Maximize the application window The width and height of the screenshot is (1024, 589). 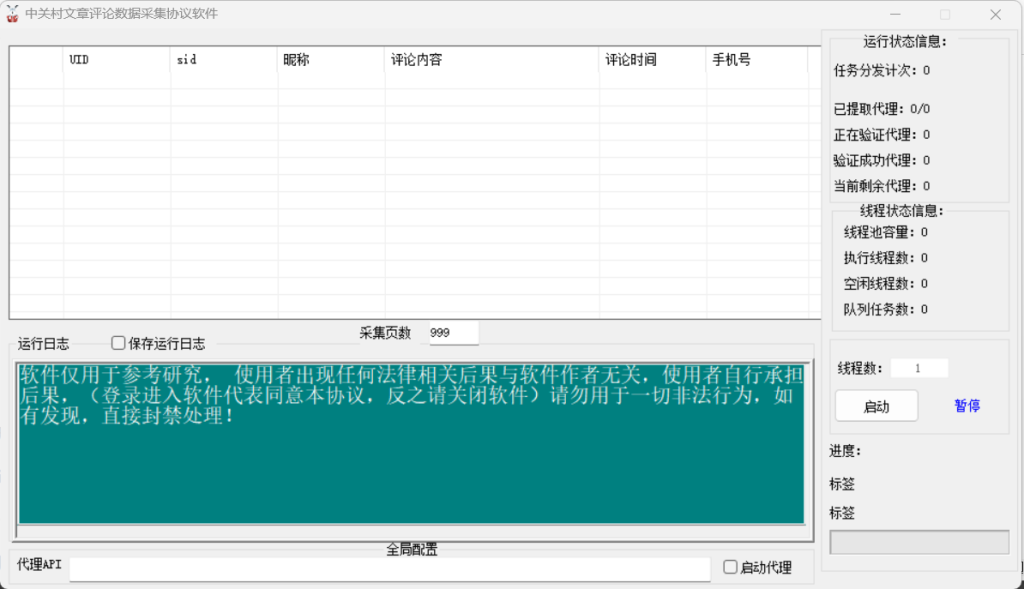pyautogui.click(x=945, y=14)
